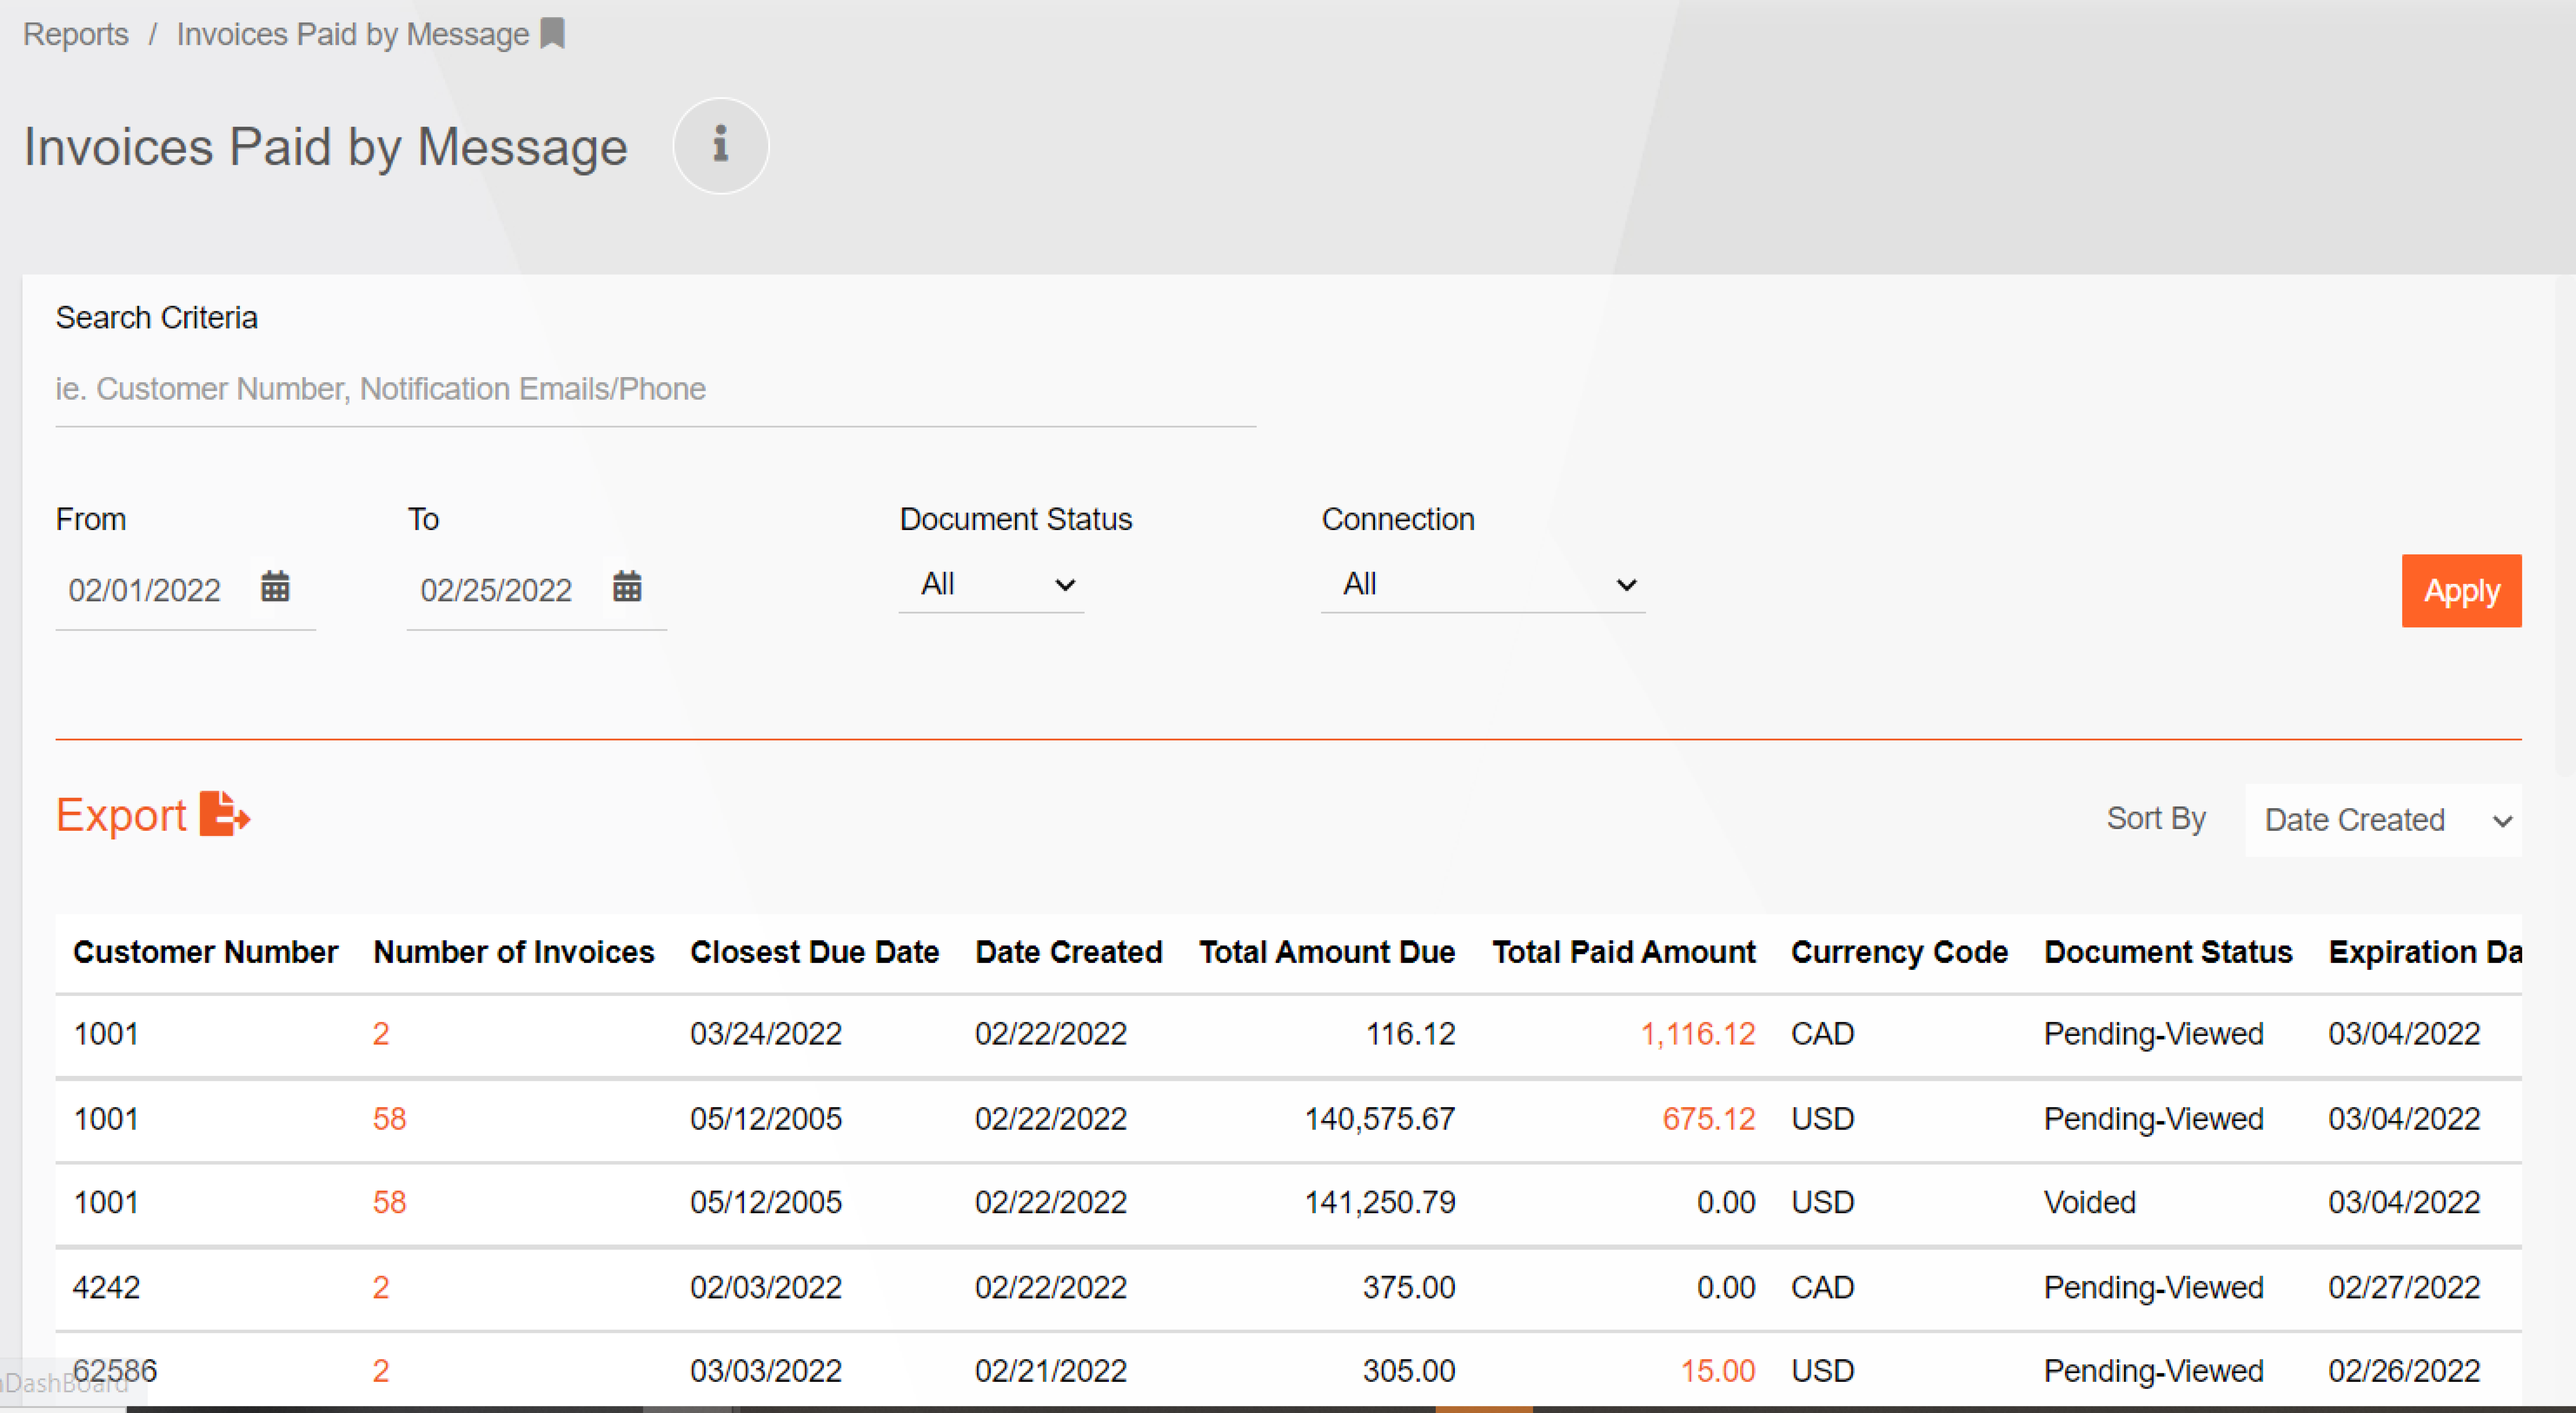2576x1413 pixels.
Task: Click total amount due 116.12
Action: [1411, 1034]
